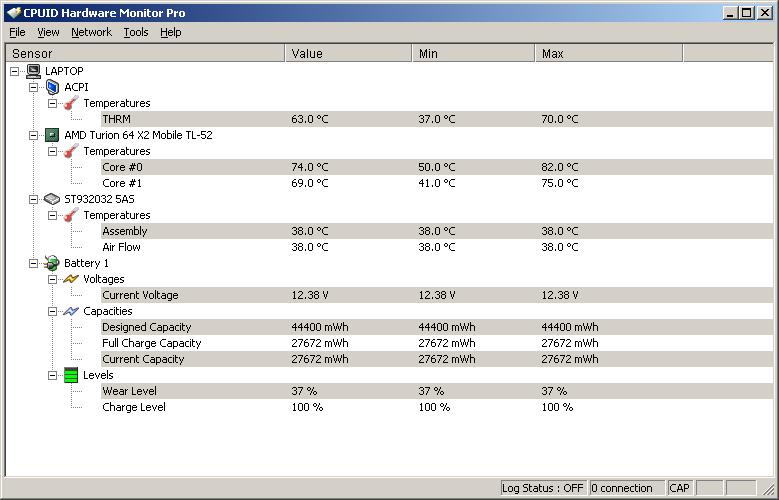
Task: Click the thermometer icon under ACPI
Action: click(71, 103)
